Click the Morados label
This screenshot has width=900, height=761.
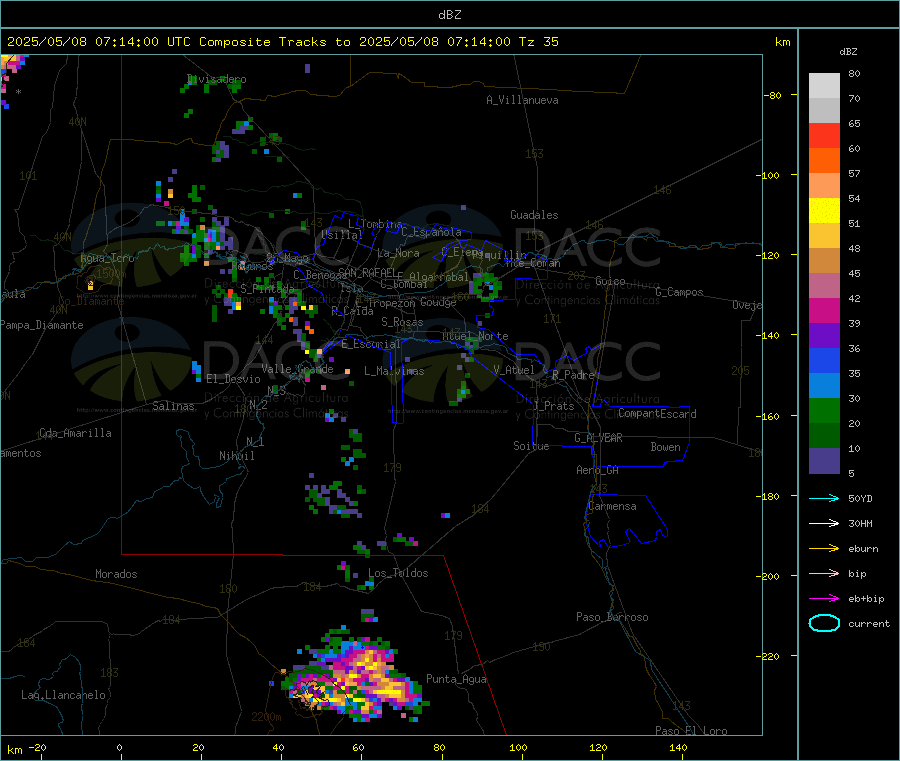pos(116,574)
